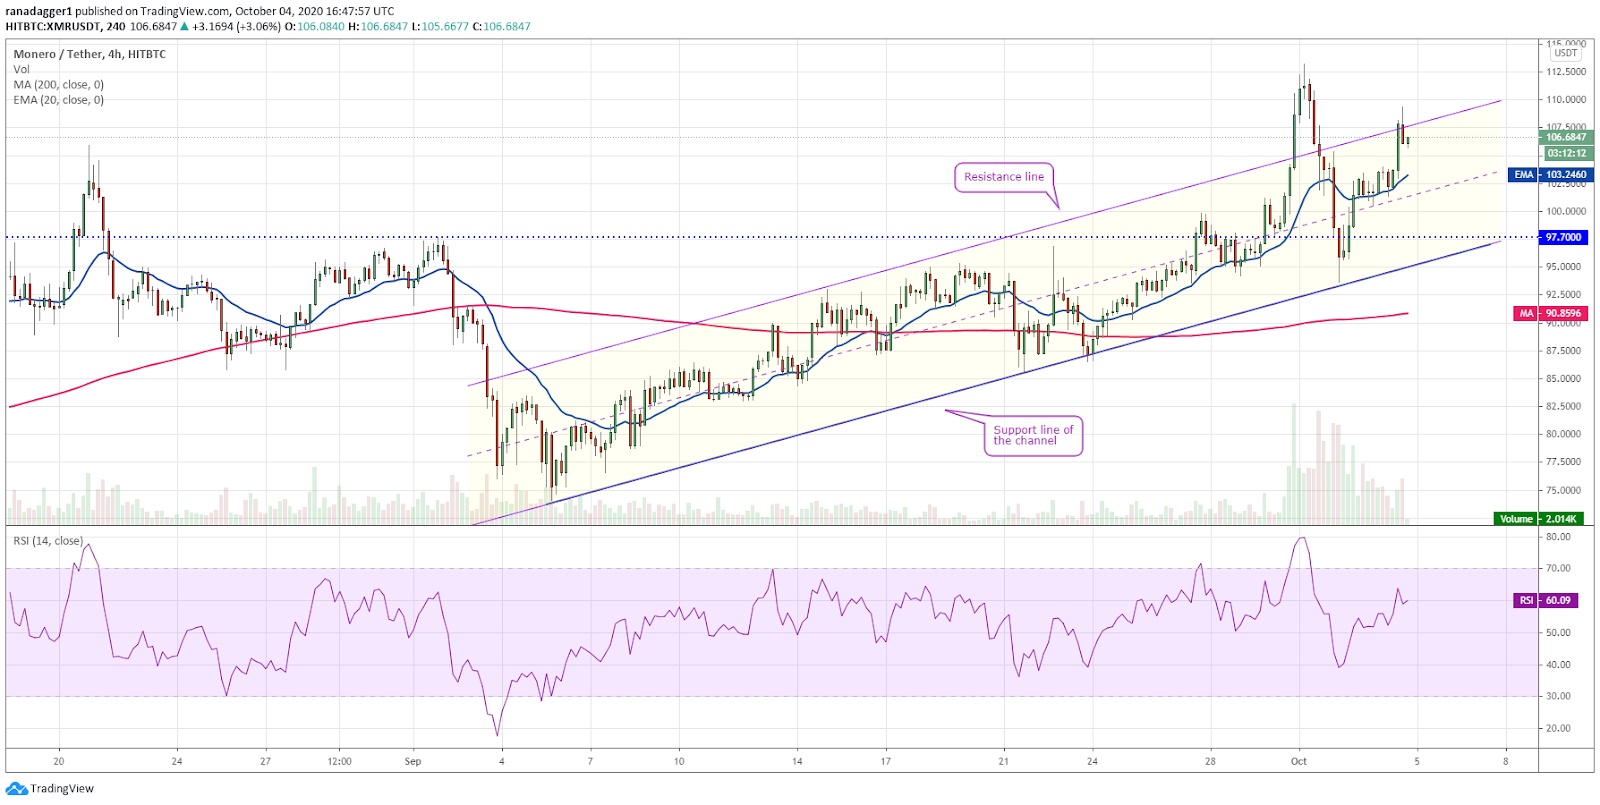
Task: Click the 28 date label on time axis
Action: (x=1210, y=761)
